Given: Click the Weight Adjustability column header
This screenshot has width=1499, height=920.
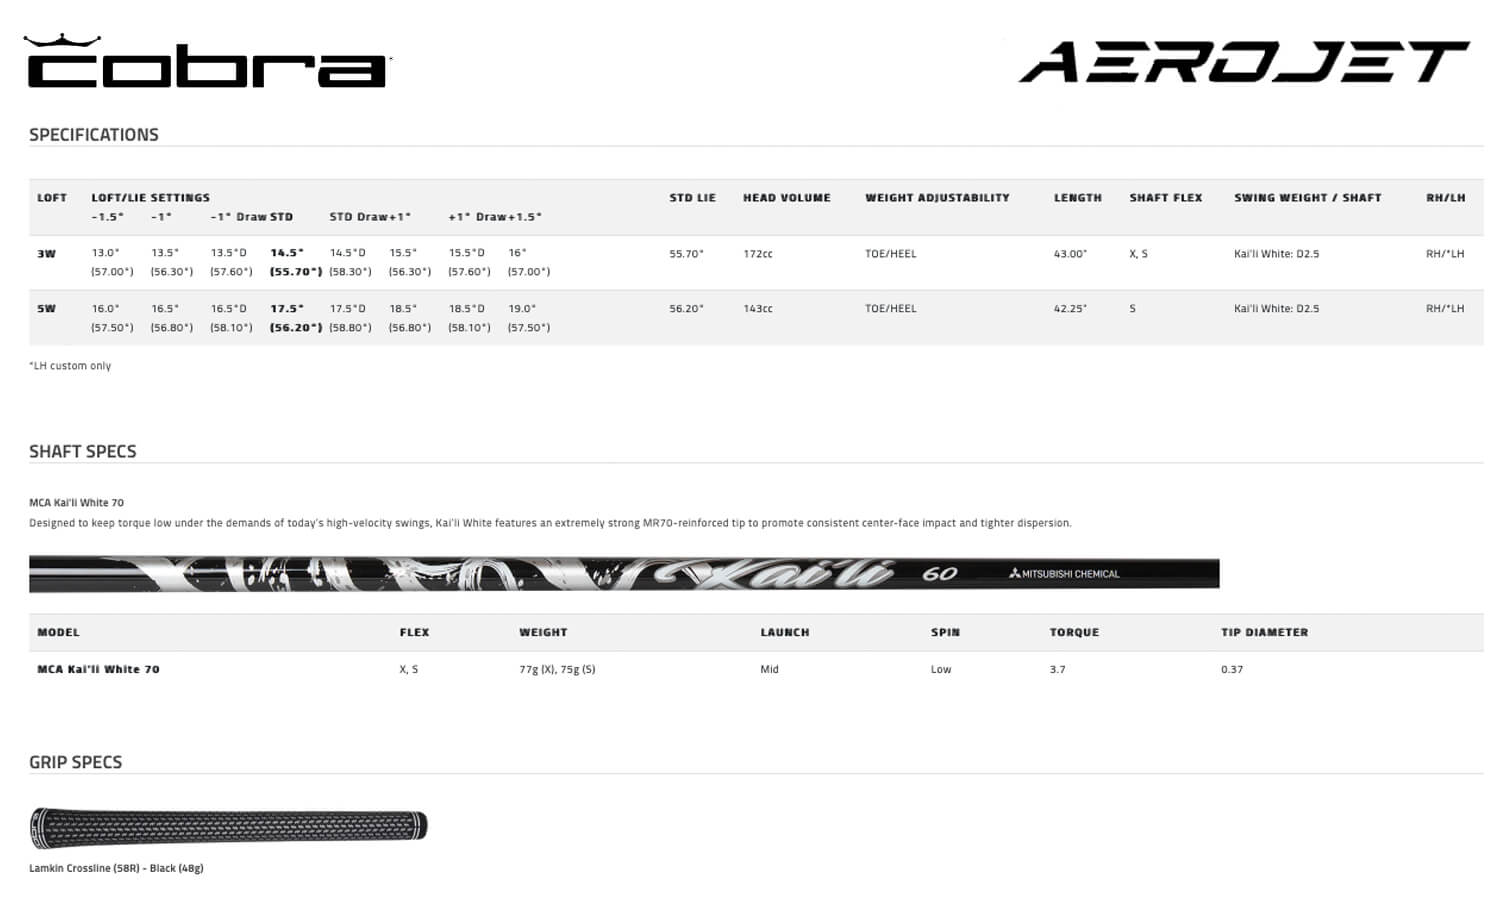Looking at the screenshot, I should tap(937, 198).
